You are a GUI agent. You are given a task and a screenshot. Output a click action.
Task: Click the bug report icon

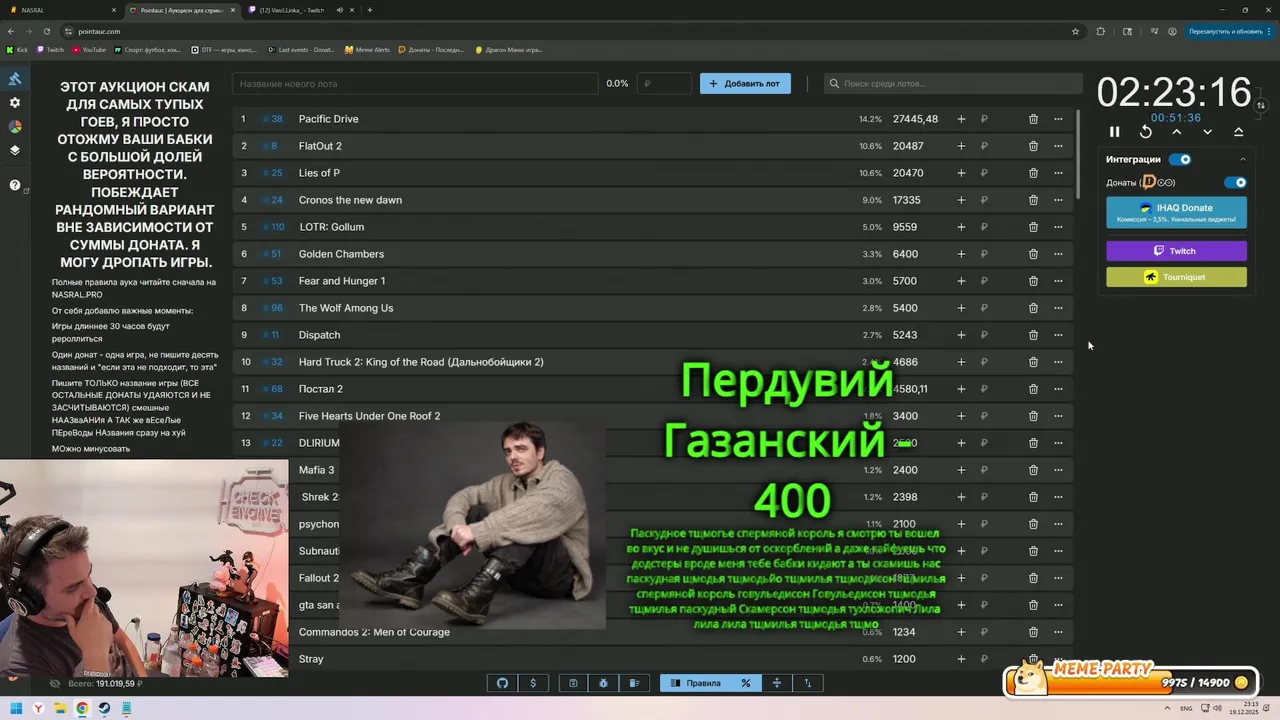(x=604, y=683)
